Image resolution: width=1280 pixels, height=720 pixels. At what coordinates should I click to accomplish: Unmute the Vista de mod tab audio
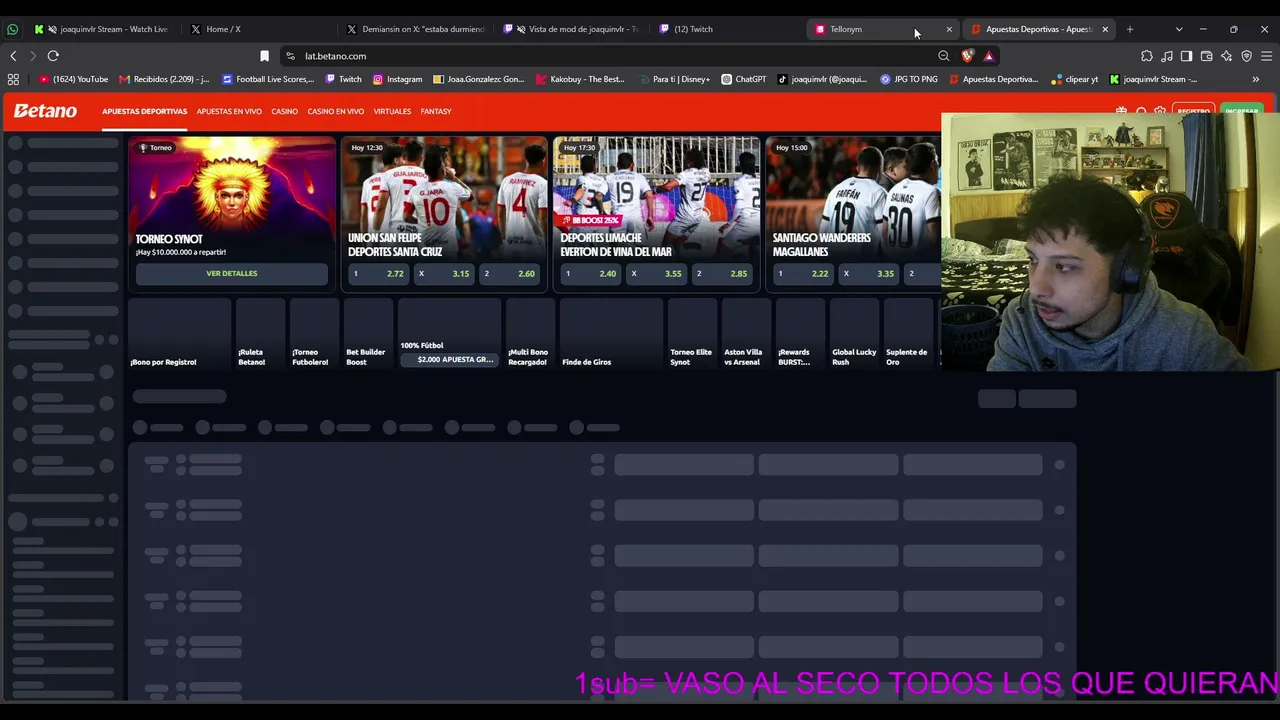(x=521, y=29)
